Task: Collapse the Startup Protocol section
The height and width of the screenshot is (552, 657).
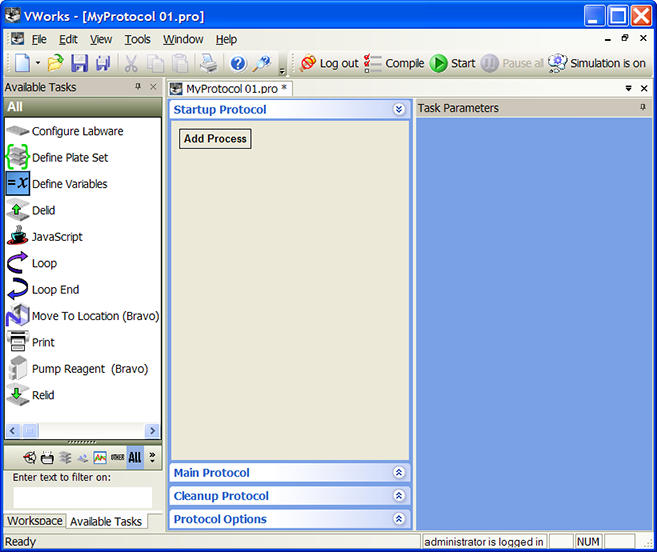Action: coord(399,110)
